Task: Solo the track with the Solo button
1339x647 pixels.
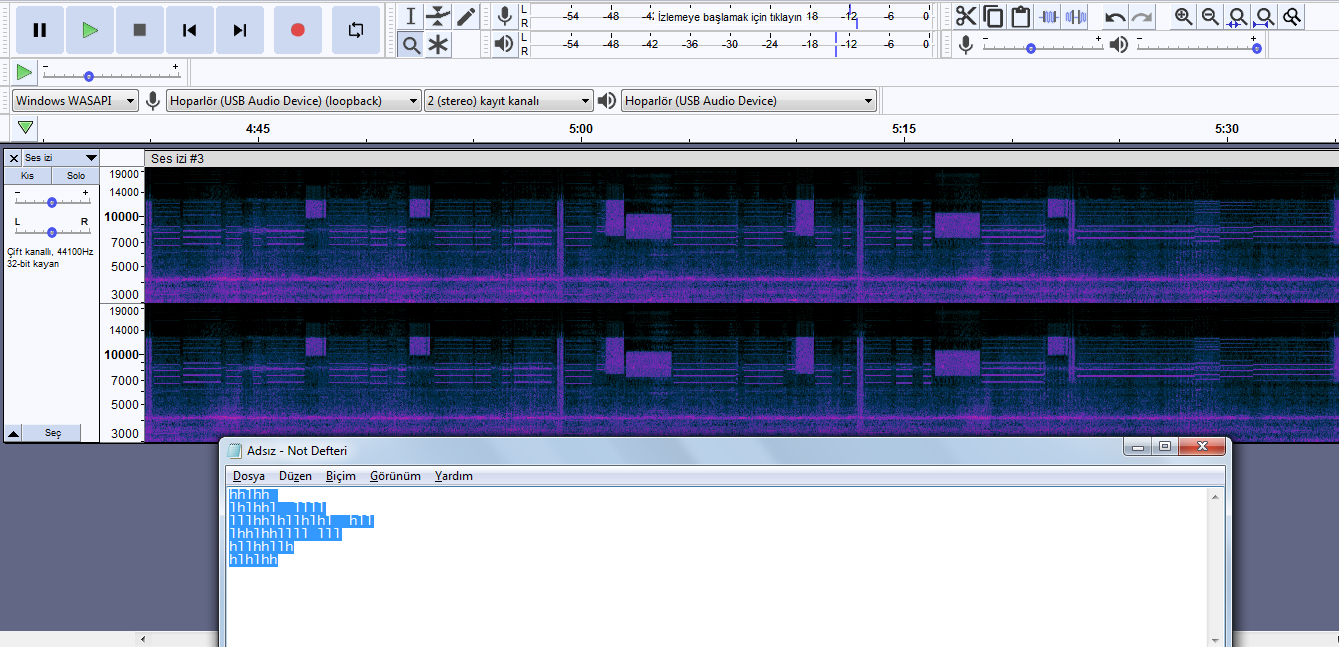Action: (x=76, y=175)
